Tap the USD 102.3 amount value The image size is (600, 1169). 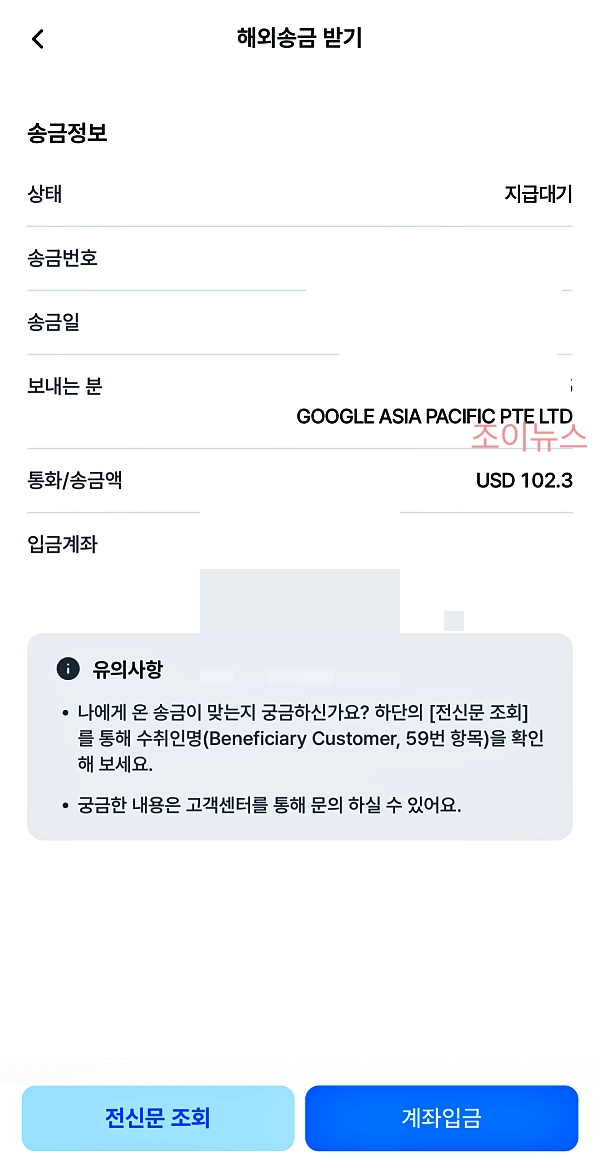pyautogui.click(x=522, y=480)
